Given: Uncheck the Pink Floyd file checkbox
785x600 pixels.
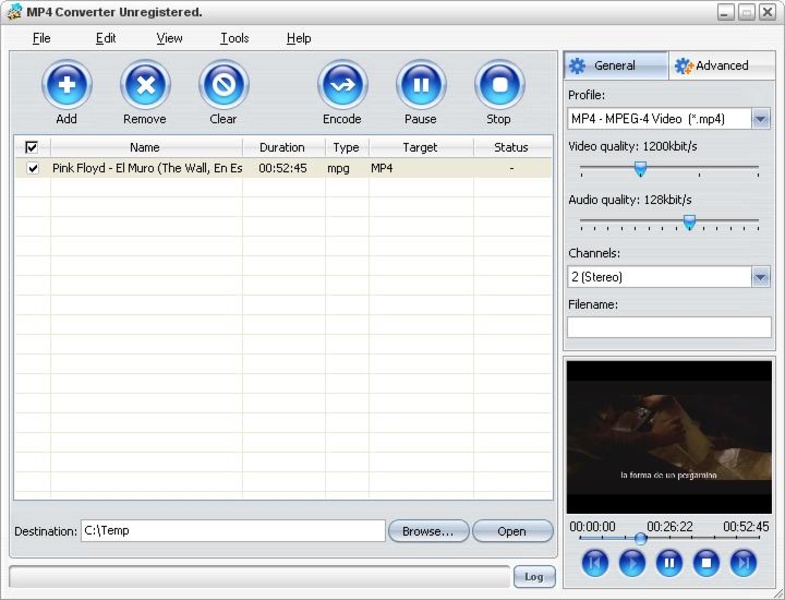Looking at the screenshot, I should pyautogui.click(x=33, y=168).
